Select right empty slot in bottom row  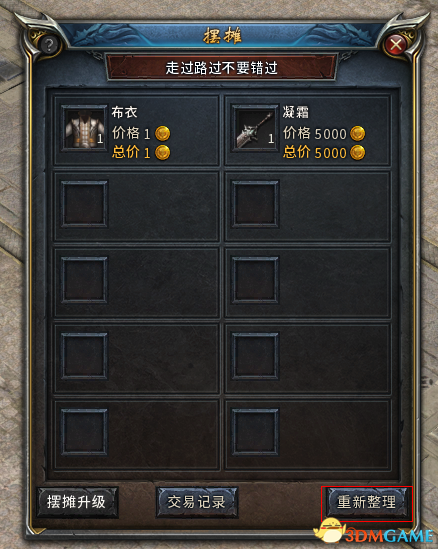pos(255,432)
